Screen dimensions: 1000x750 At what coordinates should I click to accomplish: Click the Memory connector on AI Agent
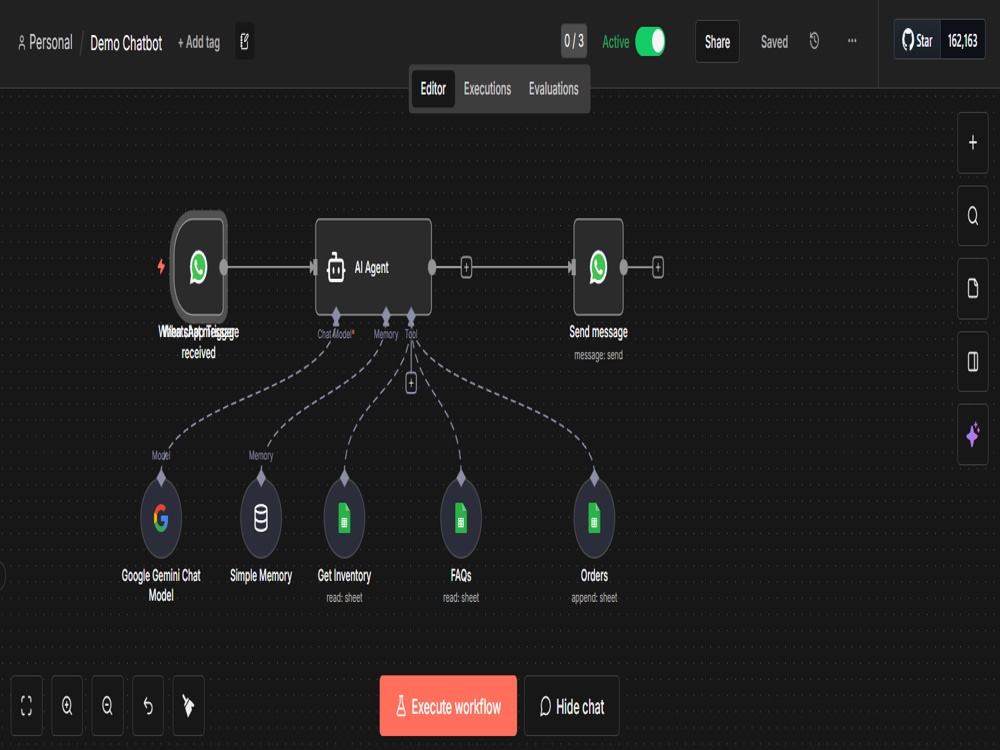click(x=386, y=314)
